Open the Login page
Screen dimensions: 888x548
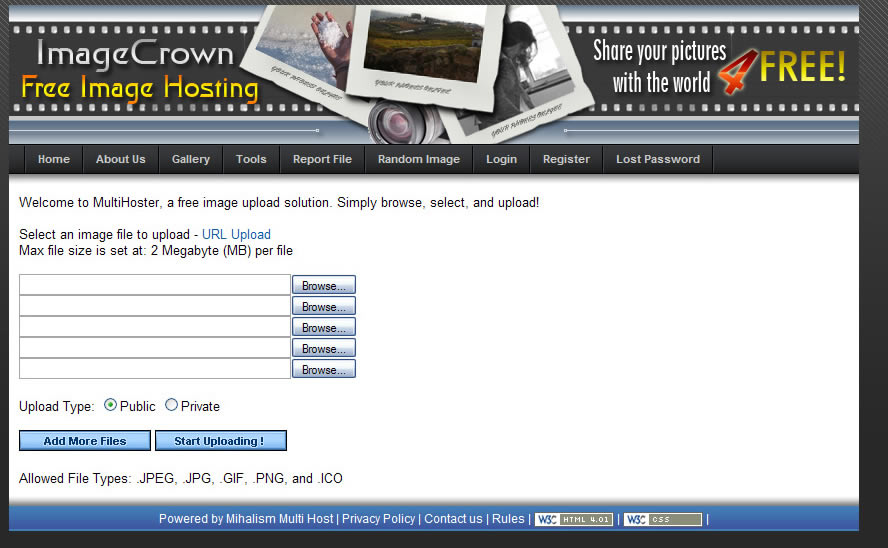[x=501, y=159]
